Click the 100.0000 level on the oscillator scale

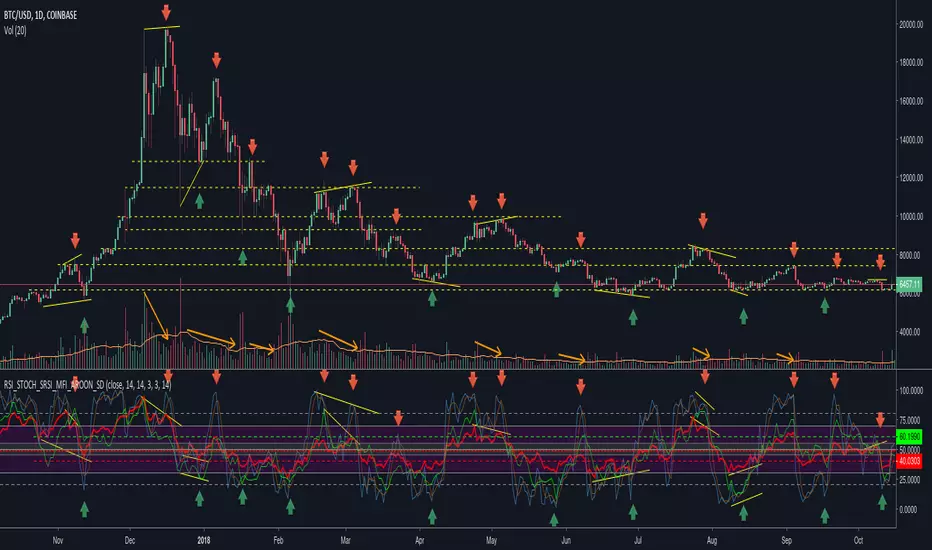pyautogui.click(x=912, y=391)
